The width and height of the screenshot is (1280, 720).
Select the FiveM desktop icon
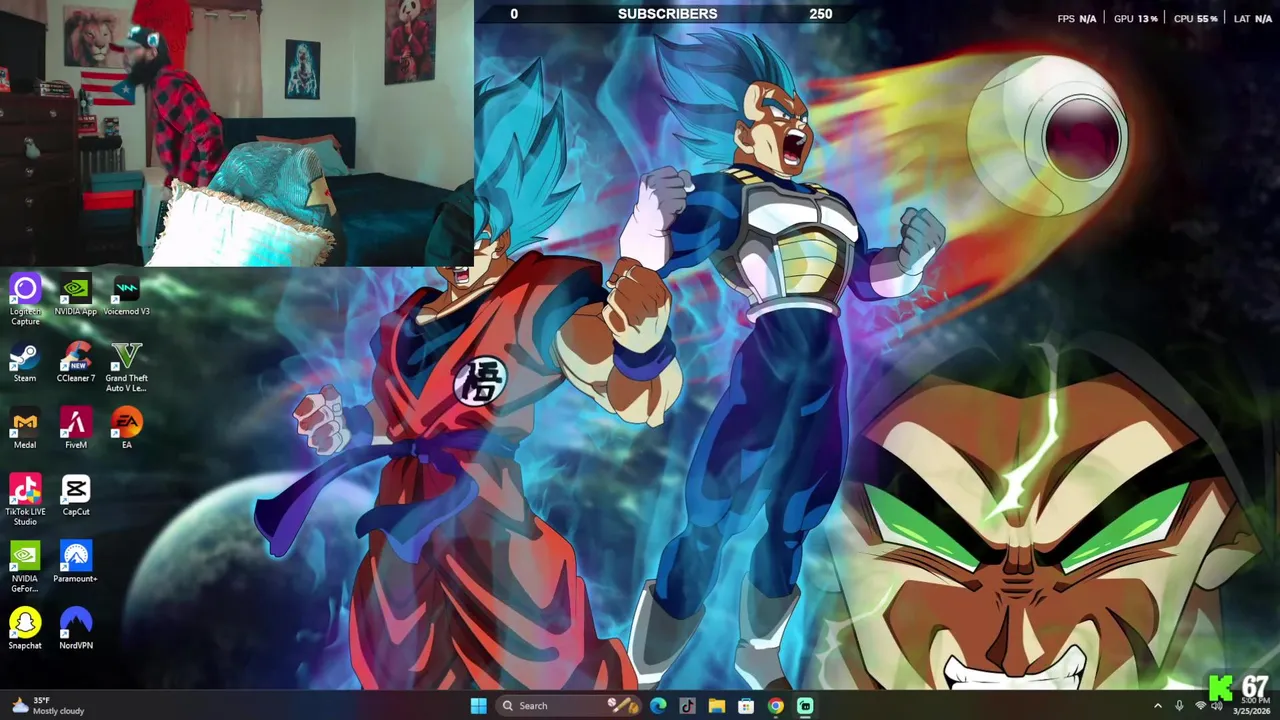(76, 430)
